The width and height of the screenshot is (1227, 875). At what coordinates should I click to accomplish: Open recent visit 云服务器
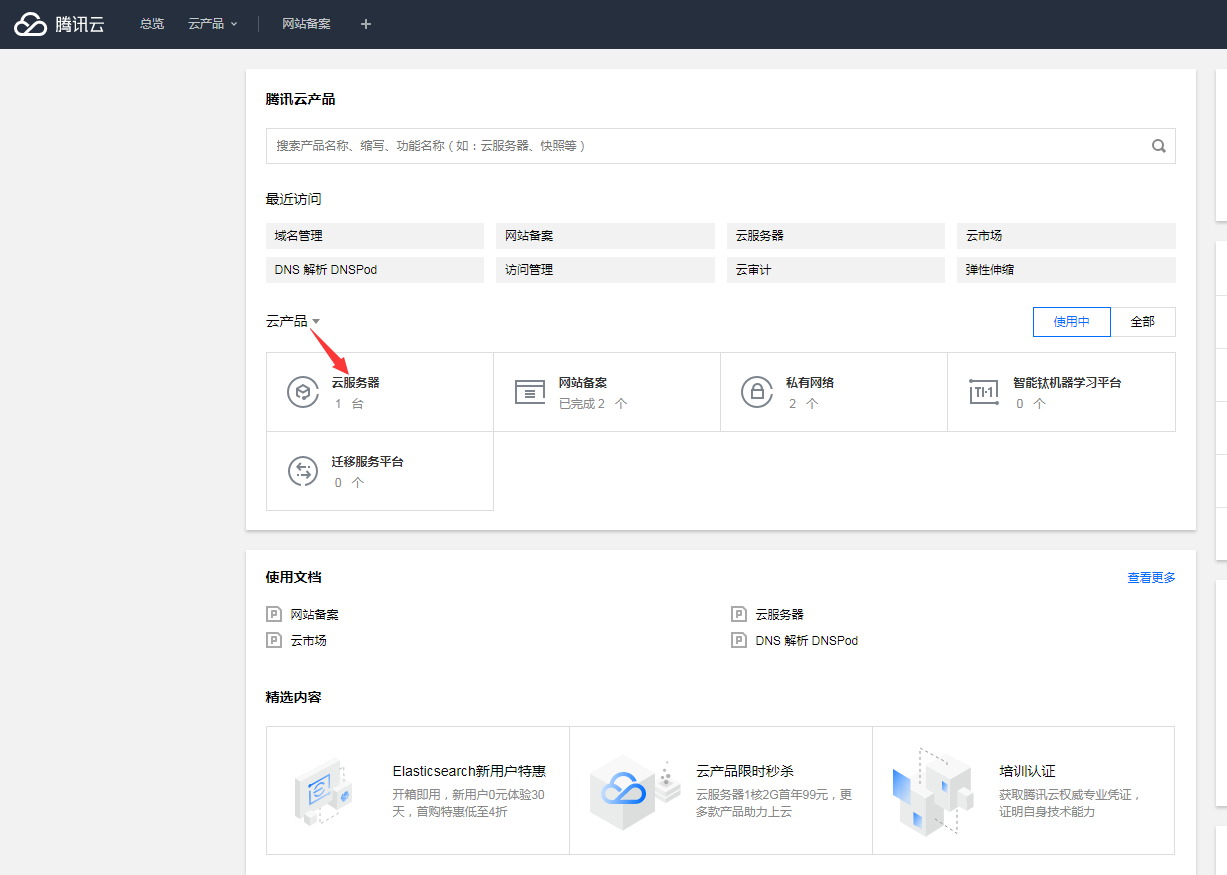tap(836, 236)
